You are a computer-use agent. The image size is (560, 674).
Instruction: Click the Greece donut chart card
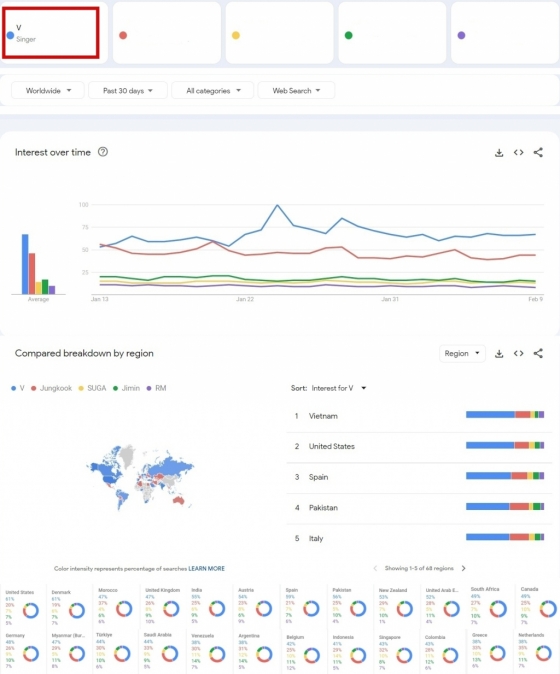(491, 651)
